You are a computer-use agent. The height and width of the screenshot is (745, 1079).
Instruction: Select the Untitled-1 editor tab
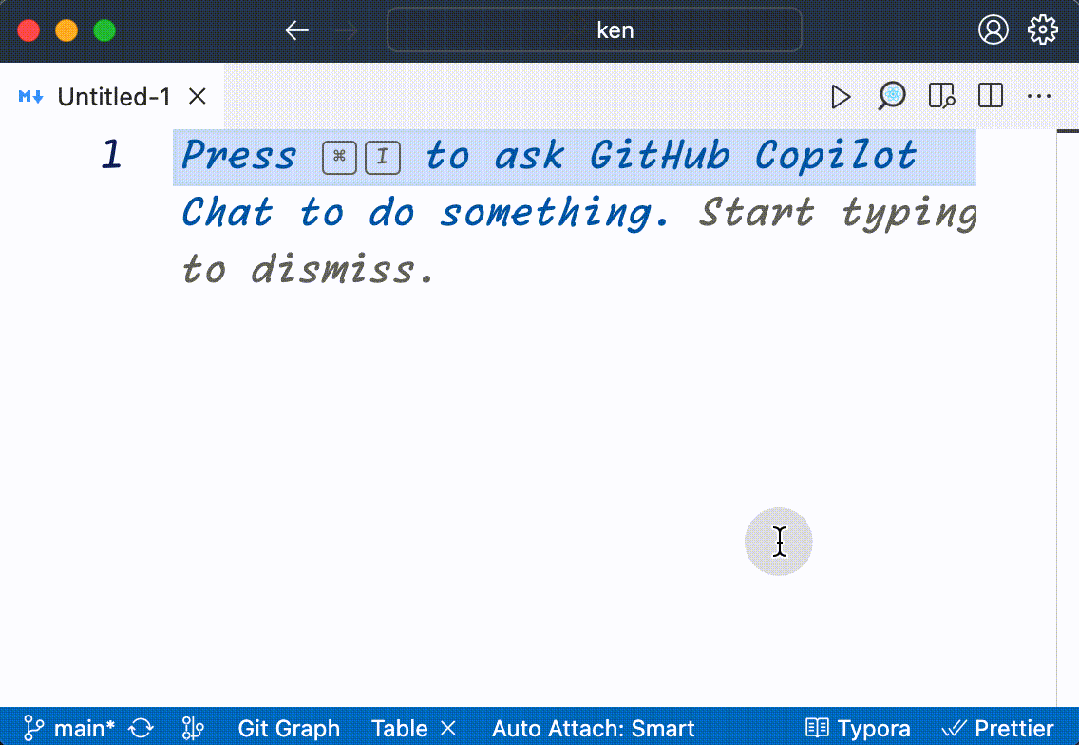point(112,96)
